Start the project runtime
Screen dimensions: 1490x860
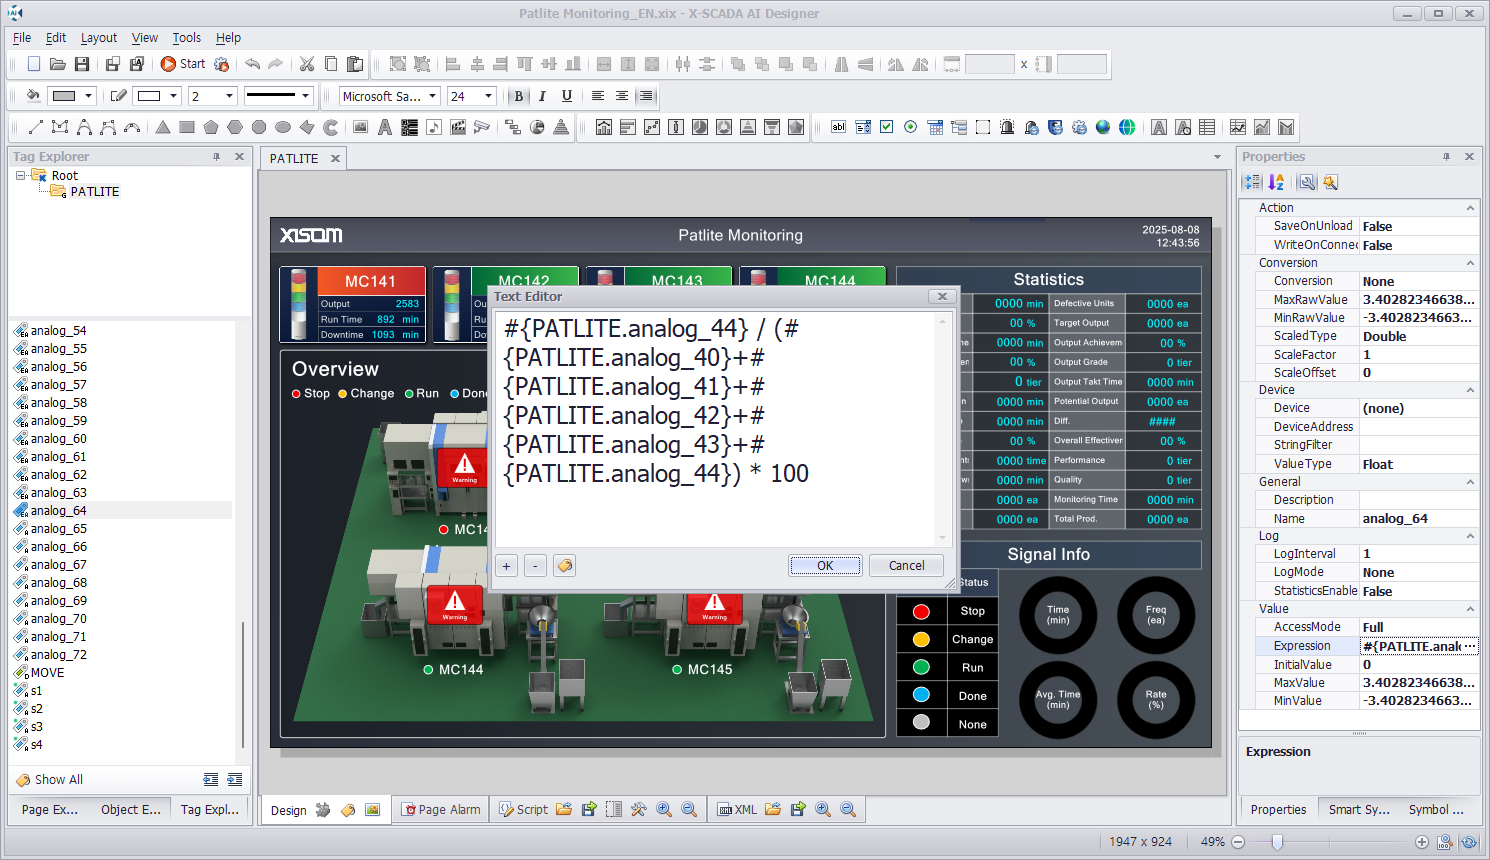[x=183, y=64]
